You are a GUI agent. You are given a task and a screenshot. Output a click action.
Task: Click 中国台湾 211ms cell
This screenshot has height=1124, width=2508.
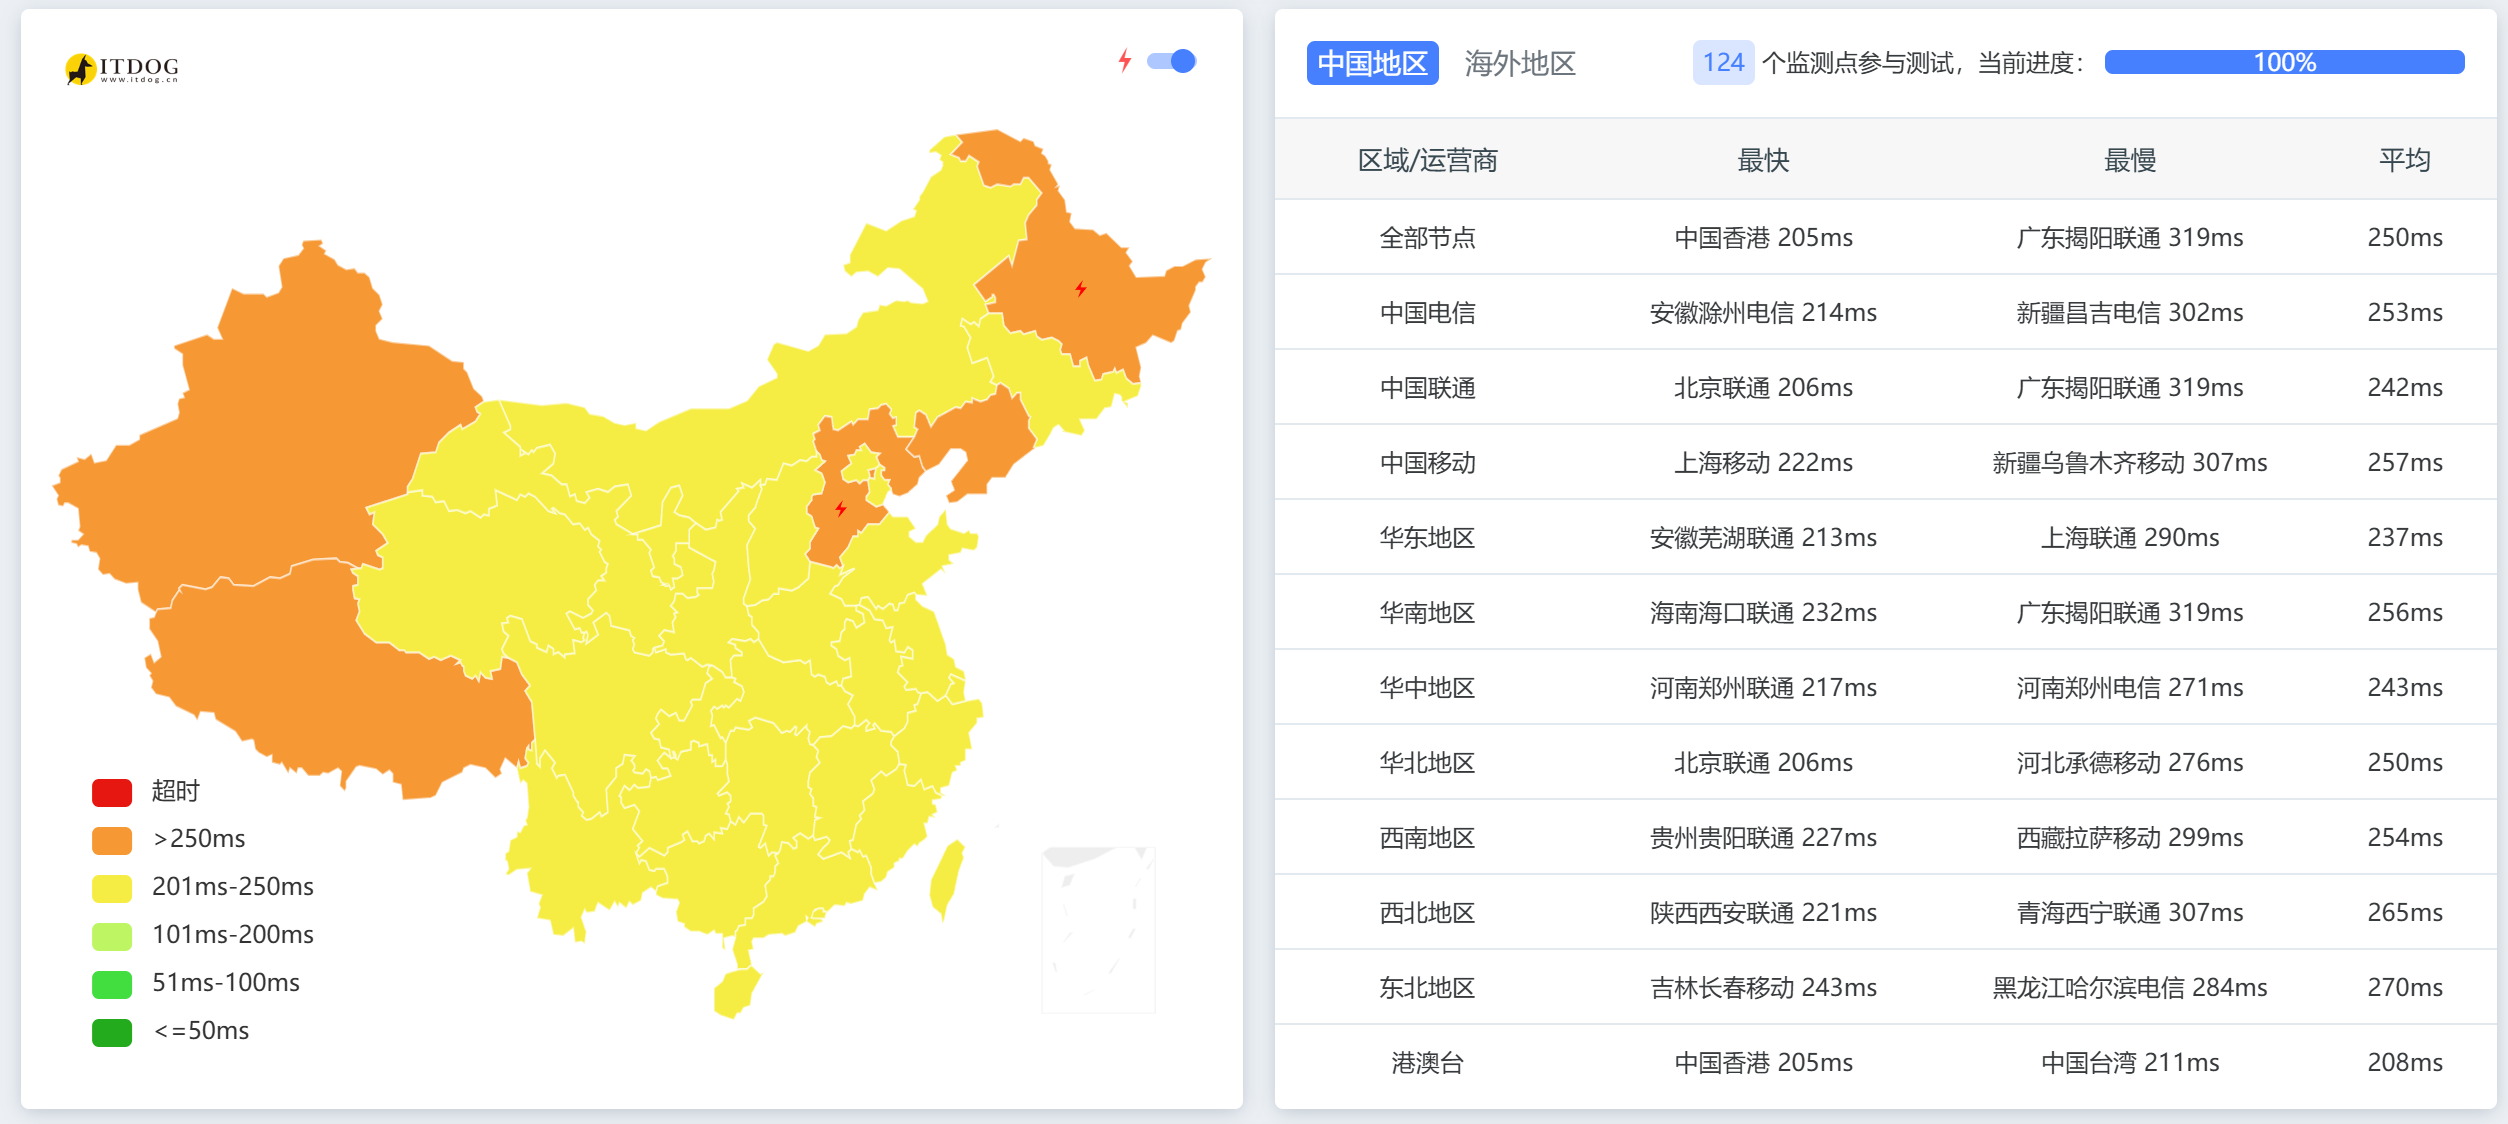click(x=2130, y=1062)
